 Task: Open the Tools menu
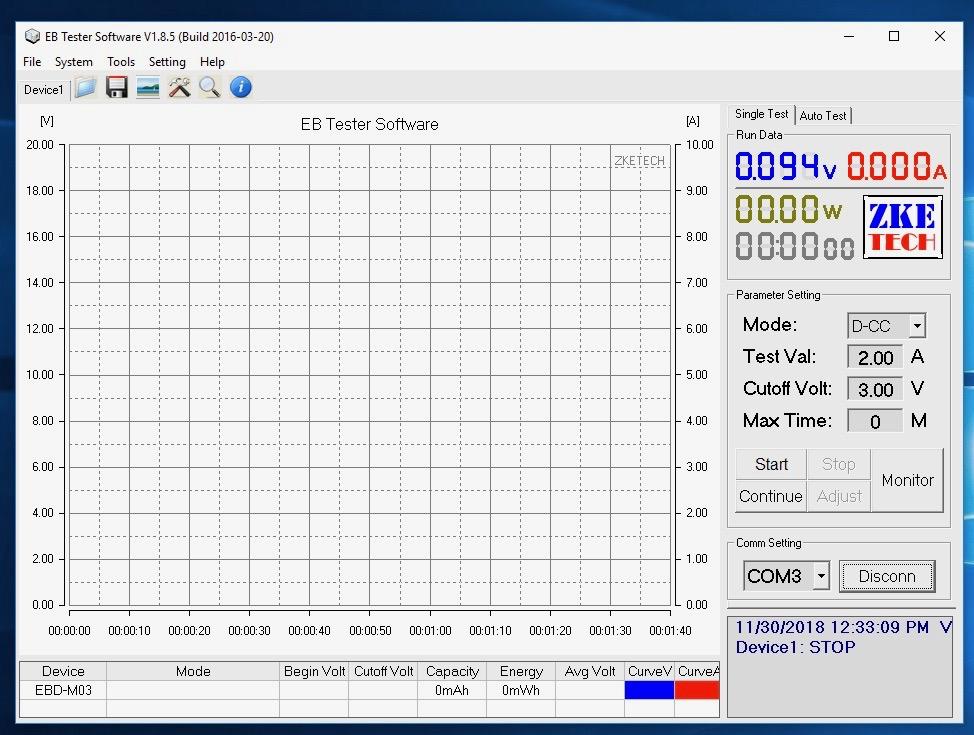(x=121, y=62)
